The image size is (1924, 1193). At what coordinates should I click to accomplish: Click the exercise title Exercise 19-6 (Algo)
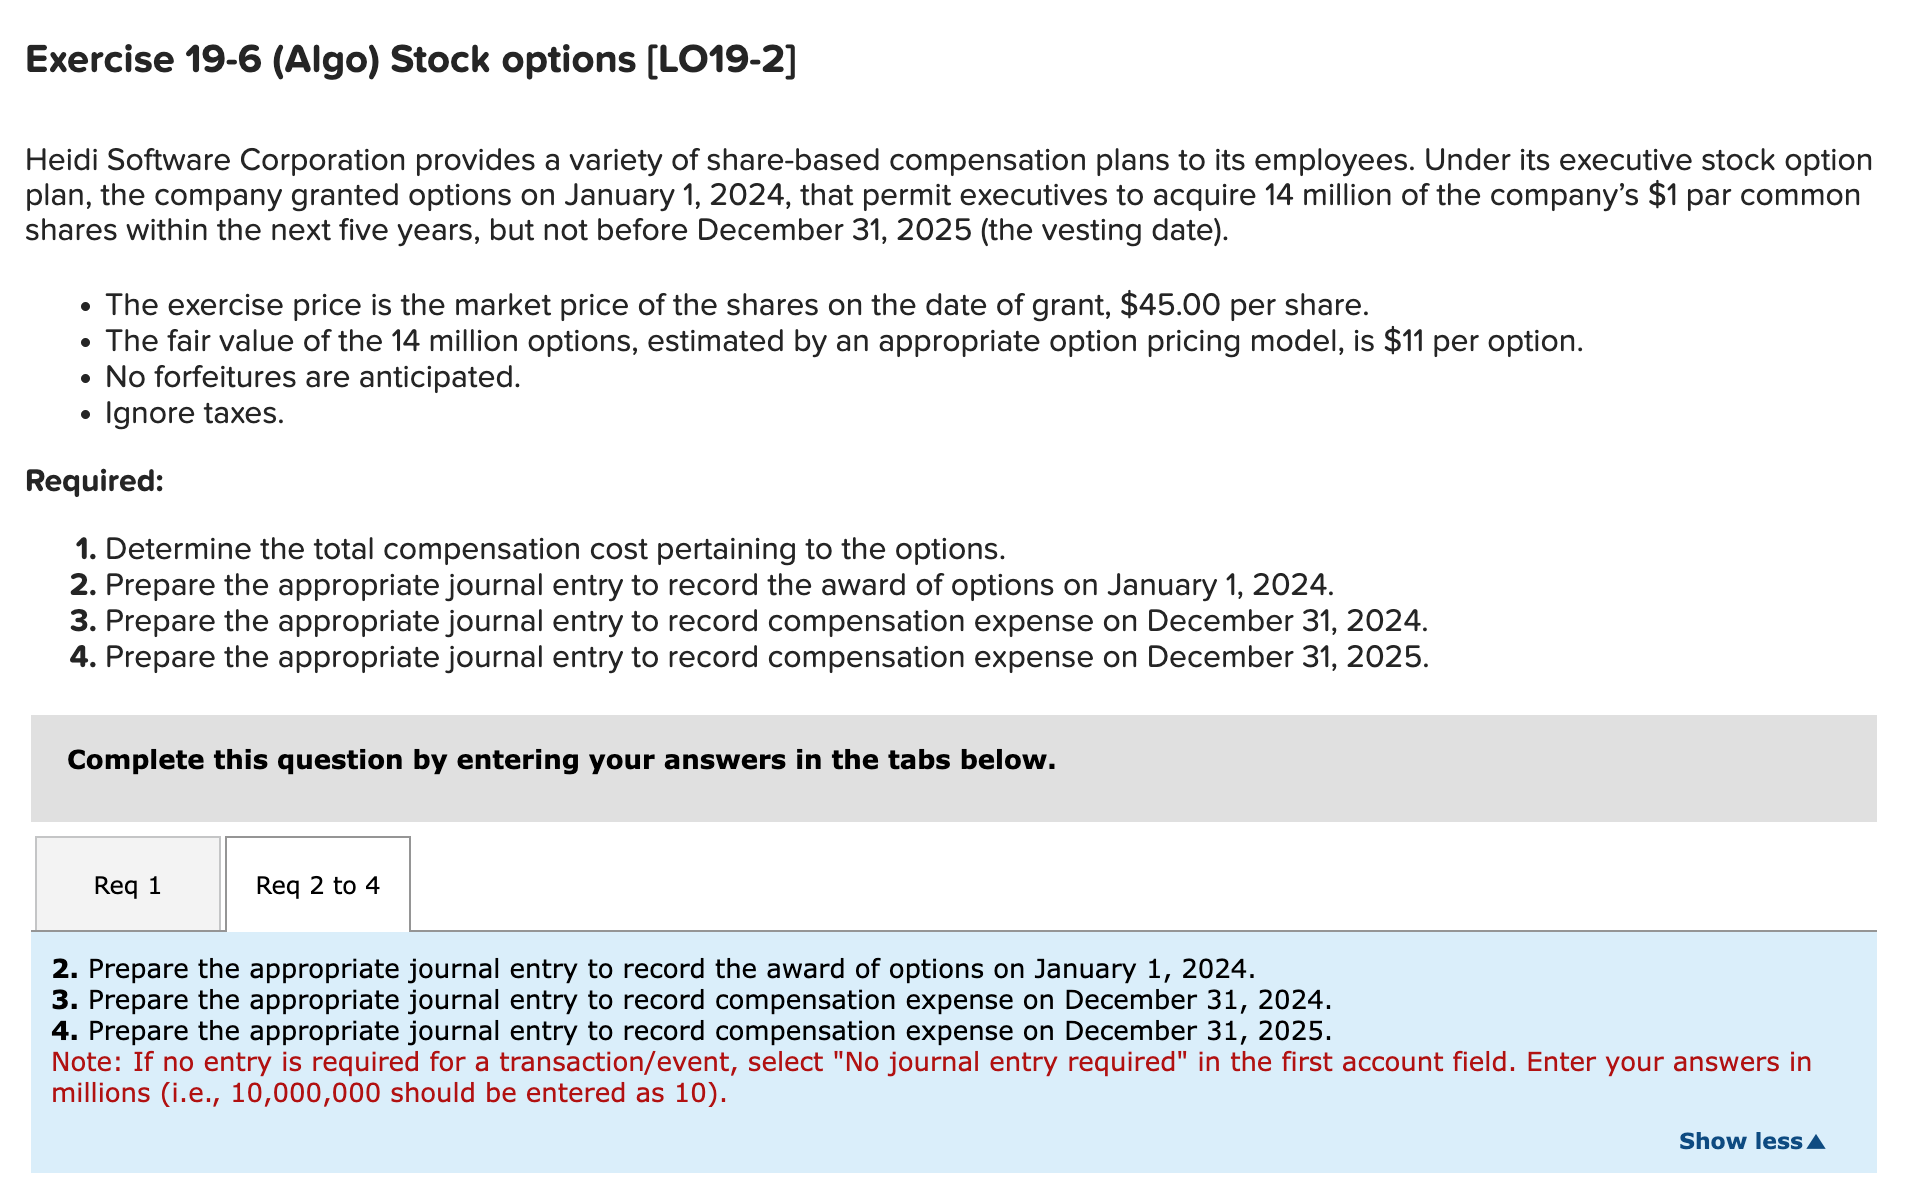tap(410, 60)
